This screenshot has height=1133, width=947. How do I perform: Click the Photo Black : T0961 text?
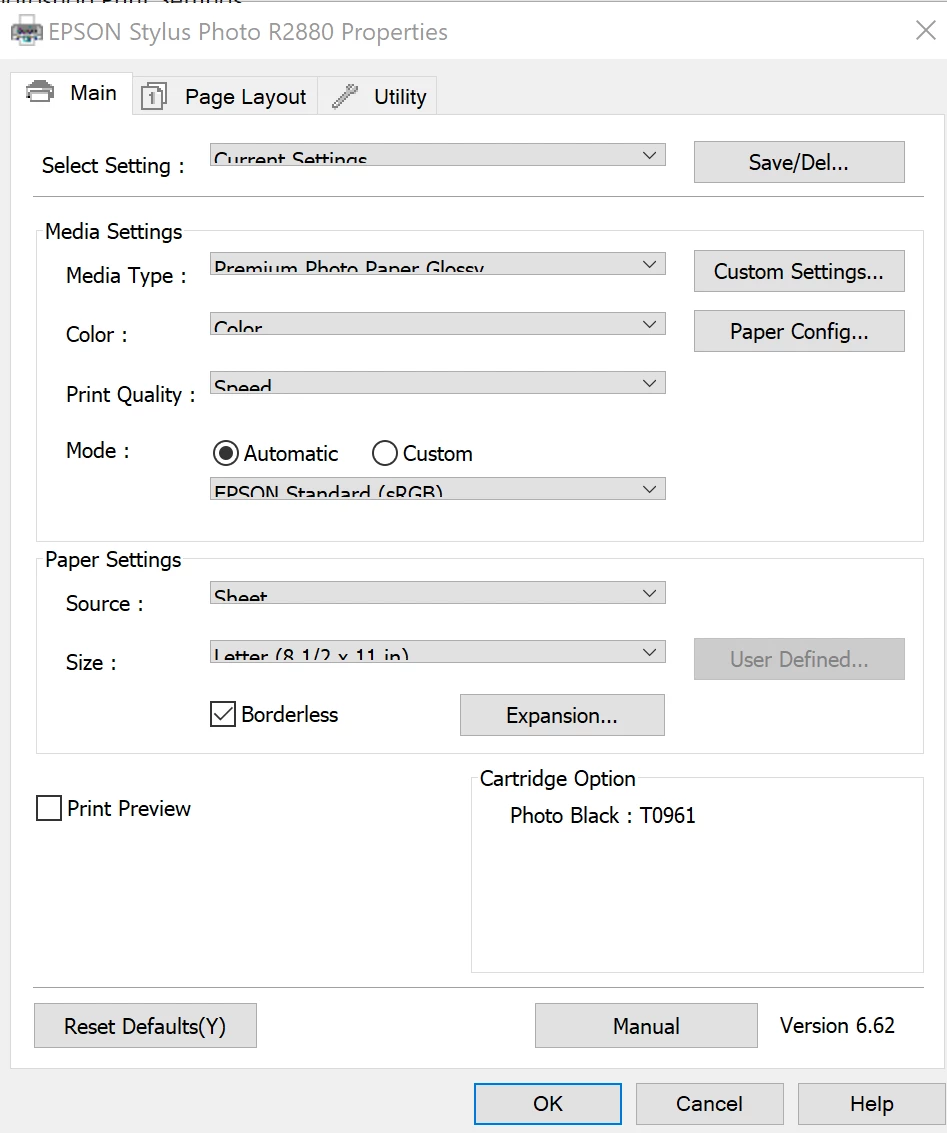pos(602,815)
